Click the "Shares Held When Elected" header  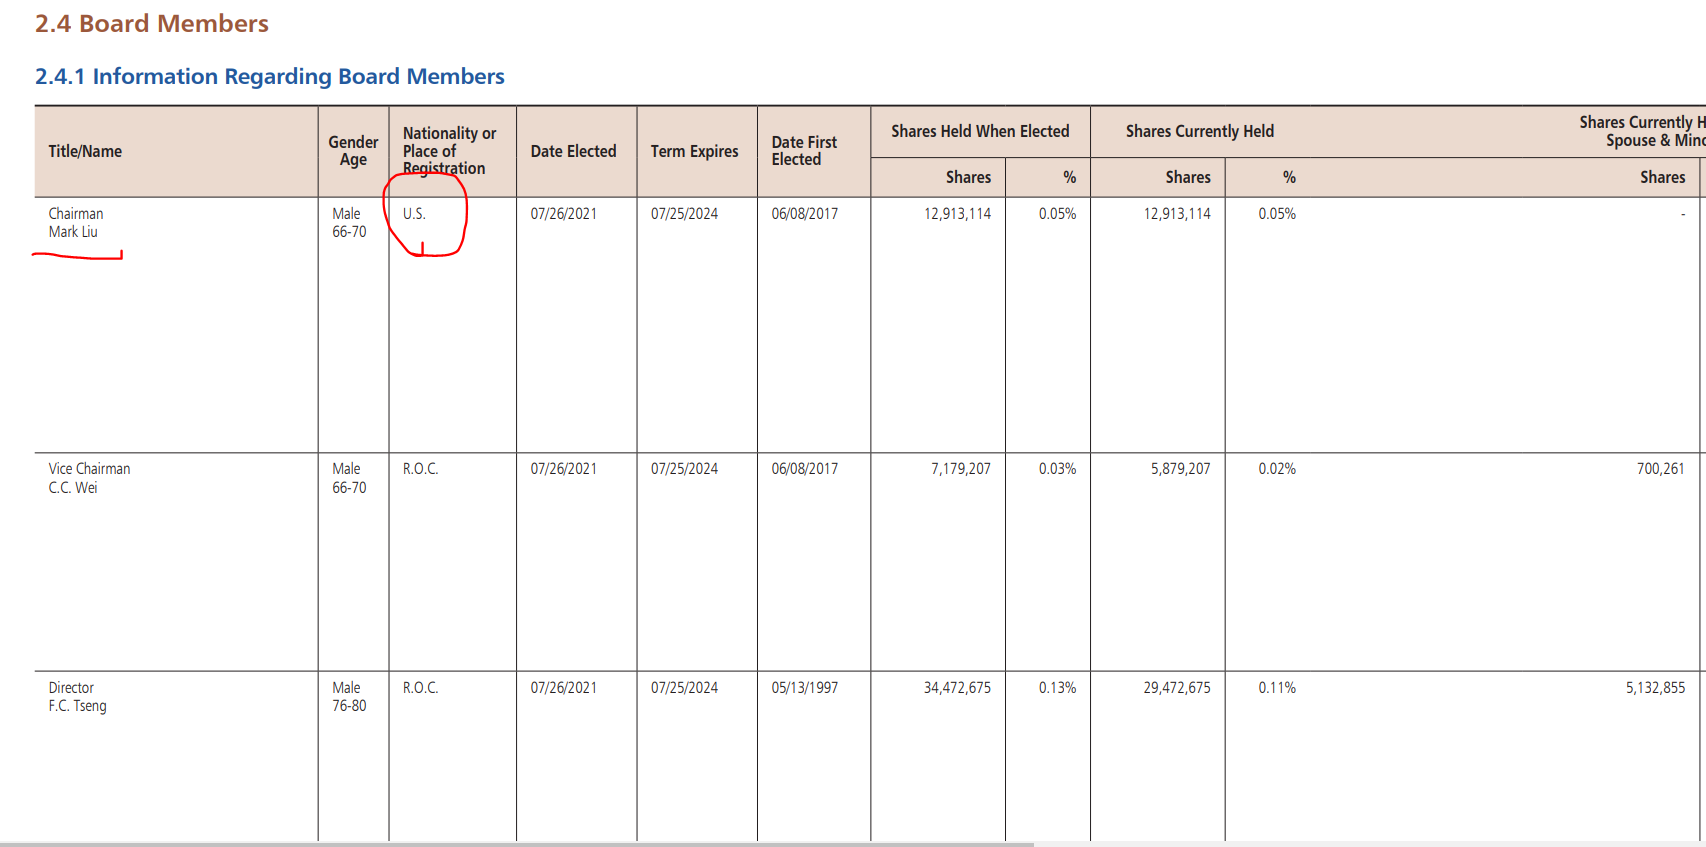pos(980,131)
